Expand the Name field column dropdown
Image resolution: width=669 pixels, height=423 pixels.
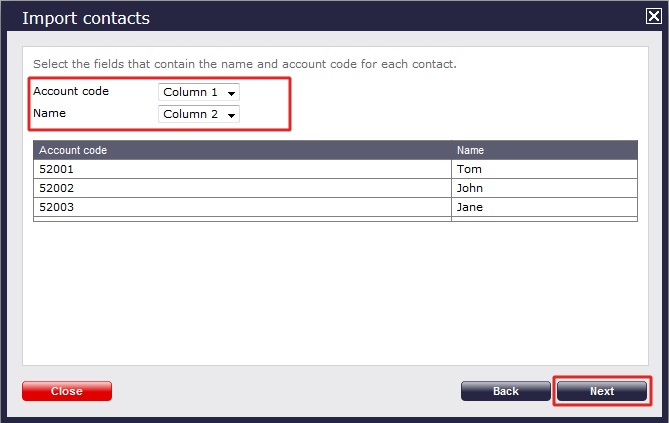click(199, 114)
